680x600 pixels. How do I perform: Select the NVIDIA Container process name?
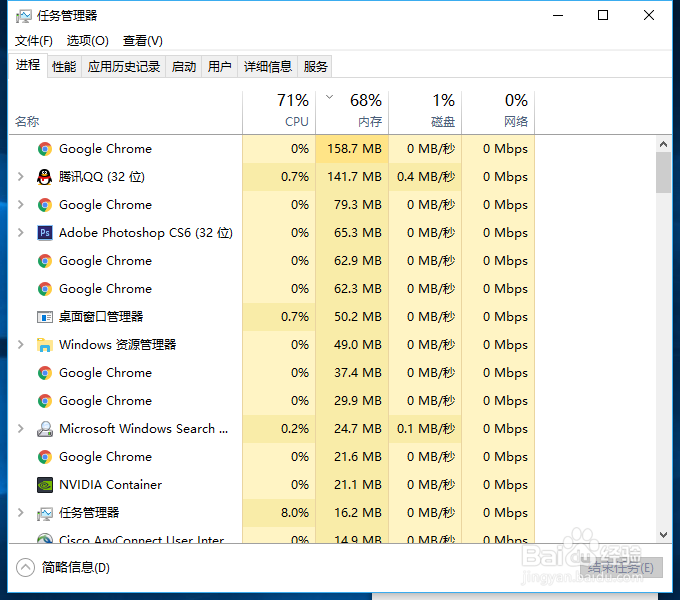(111, 485)
